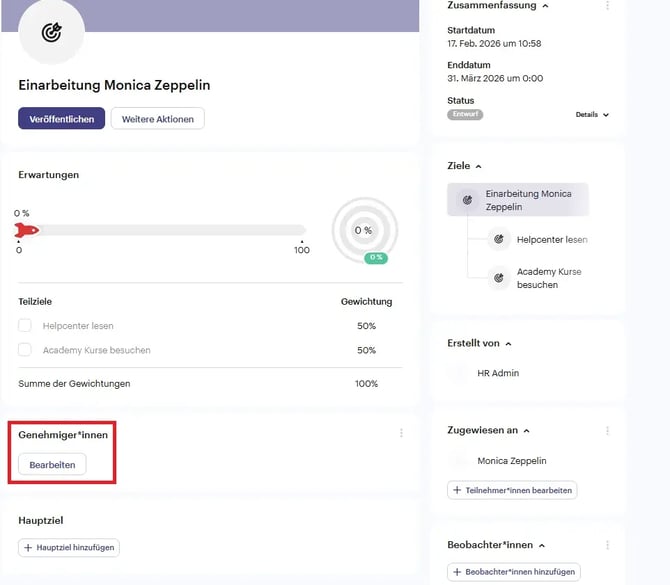Image resolution: width=670 pixels, height=585 pixels.
Task: Click the 100% Summe der Gewichtungen value
Action: pyautogui.click(x=366, y=384)
